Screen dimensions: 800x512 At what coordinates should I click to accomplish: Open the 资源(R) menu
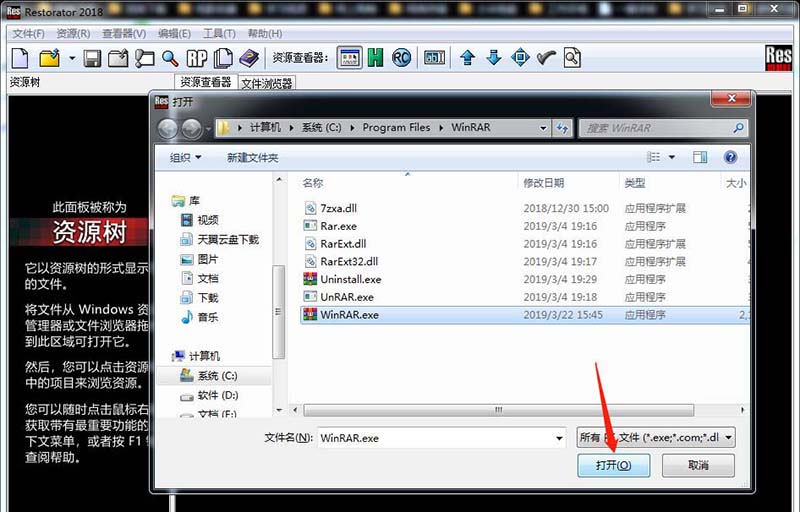click(x=73, y=34)
